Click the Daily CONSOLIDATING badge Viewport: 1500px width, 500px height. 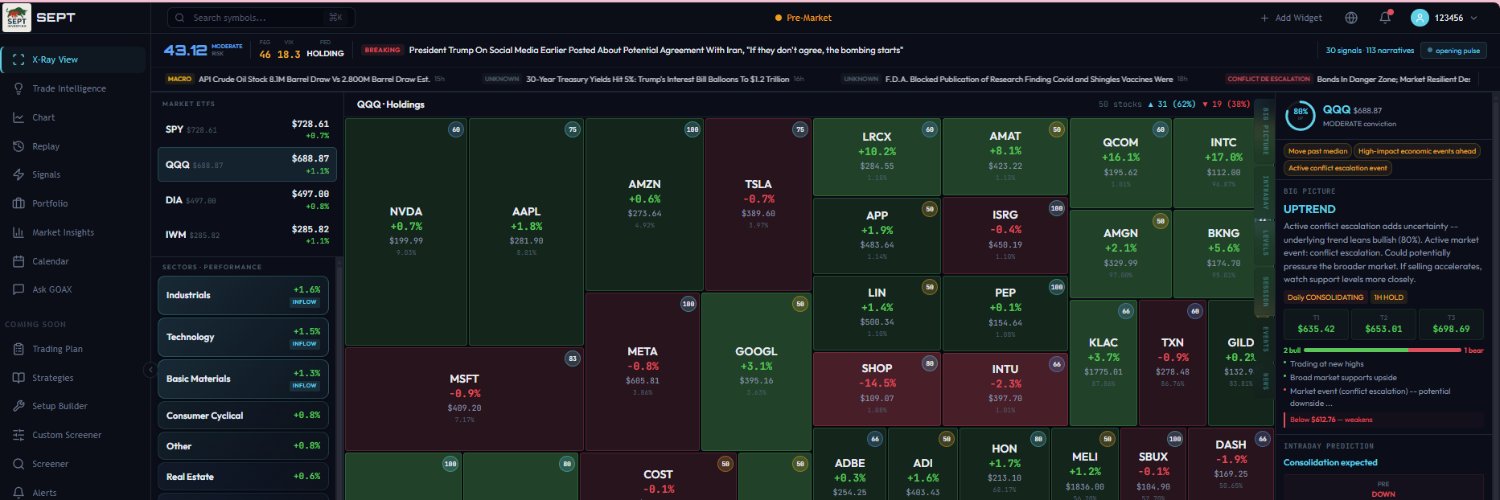click(x=1325, y=297)
